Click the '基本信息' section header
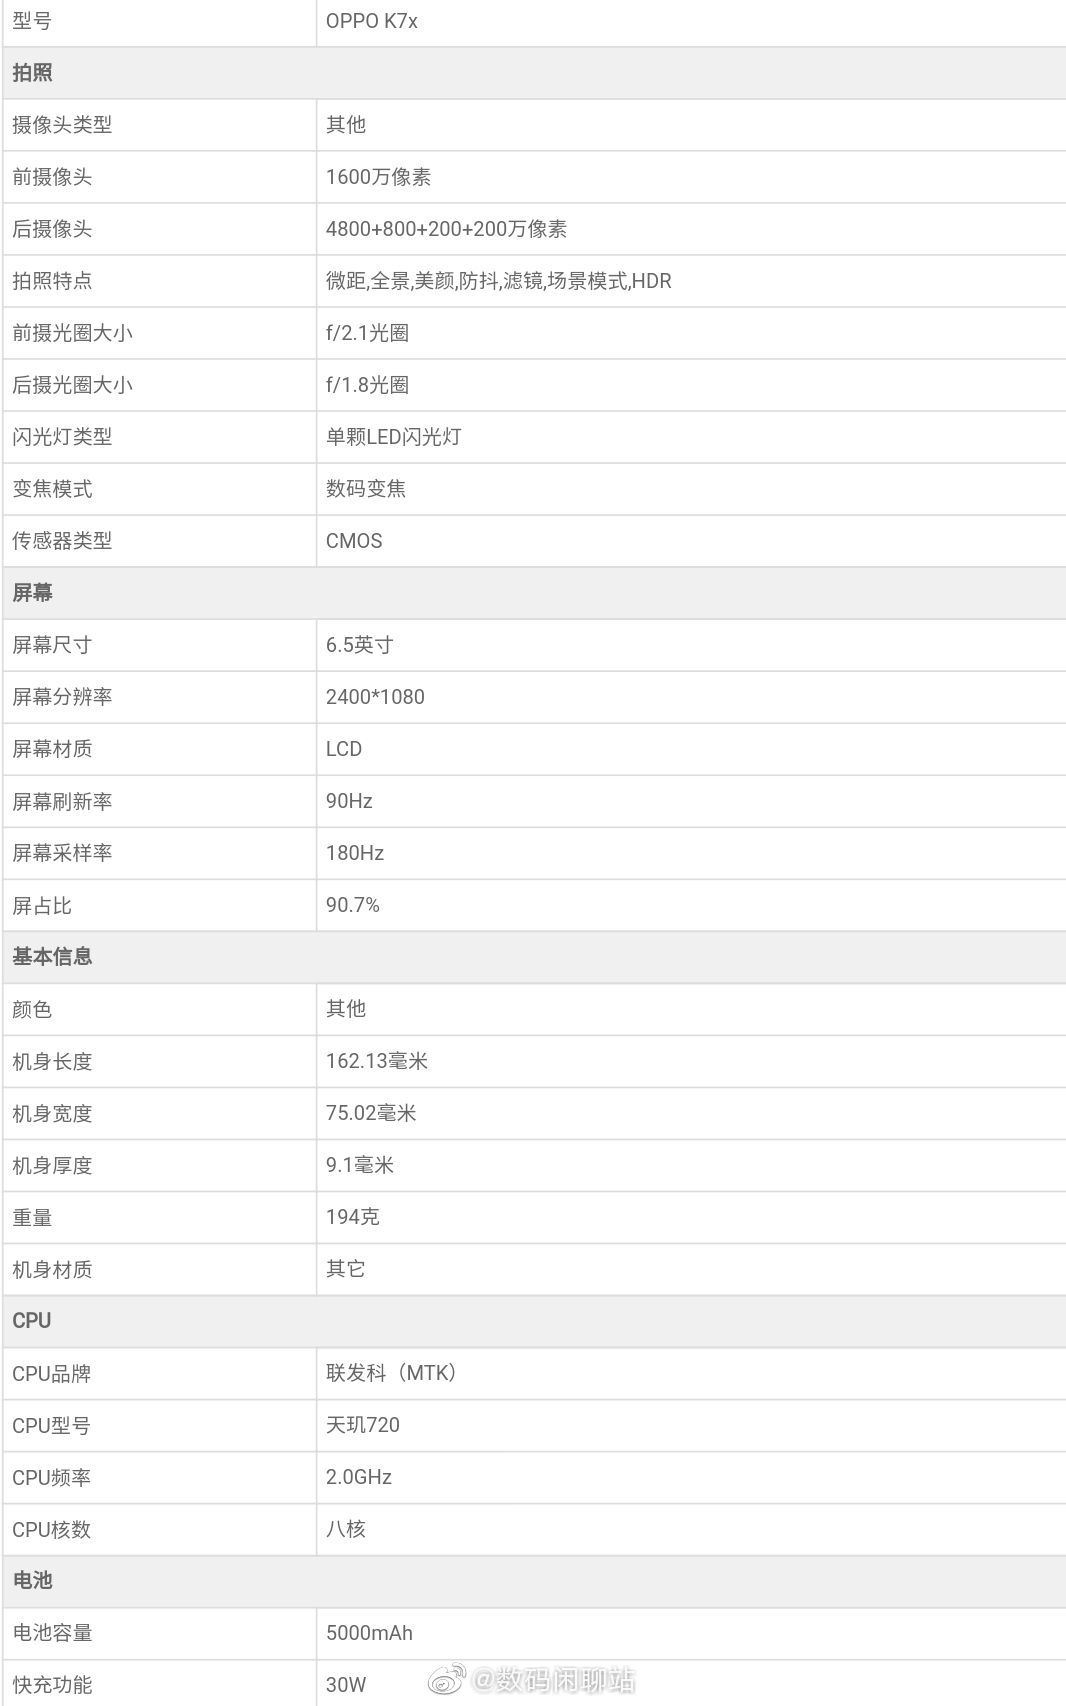This screenshot has width=1066, height=1706. 52,957
